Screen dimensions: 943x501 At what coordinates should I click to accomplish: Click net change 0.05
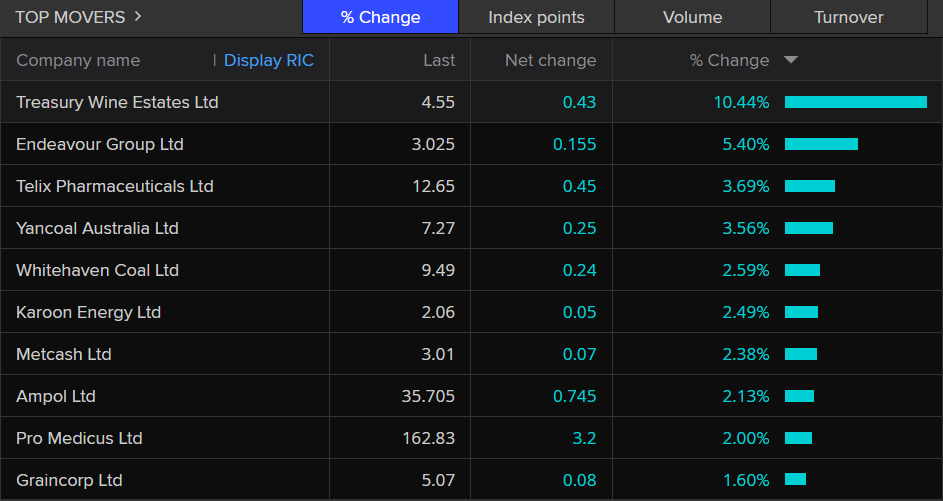point(579,312)
